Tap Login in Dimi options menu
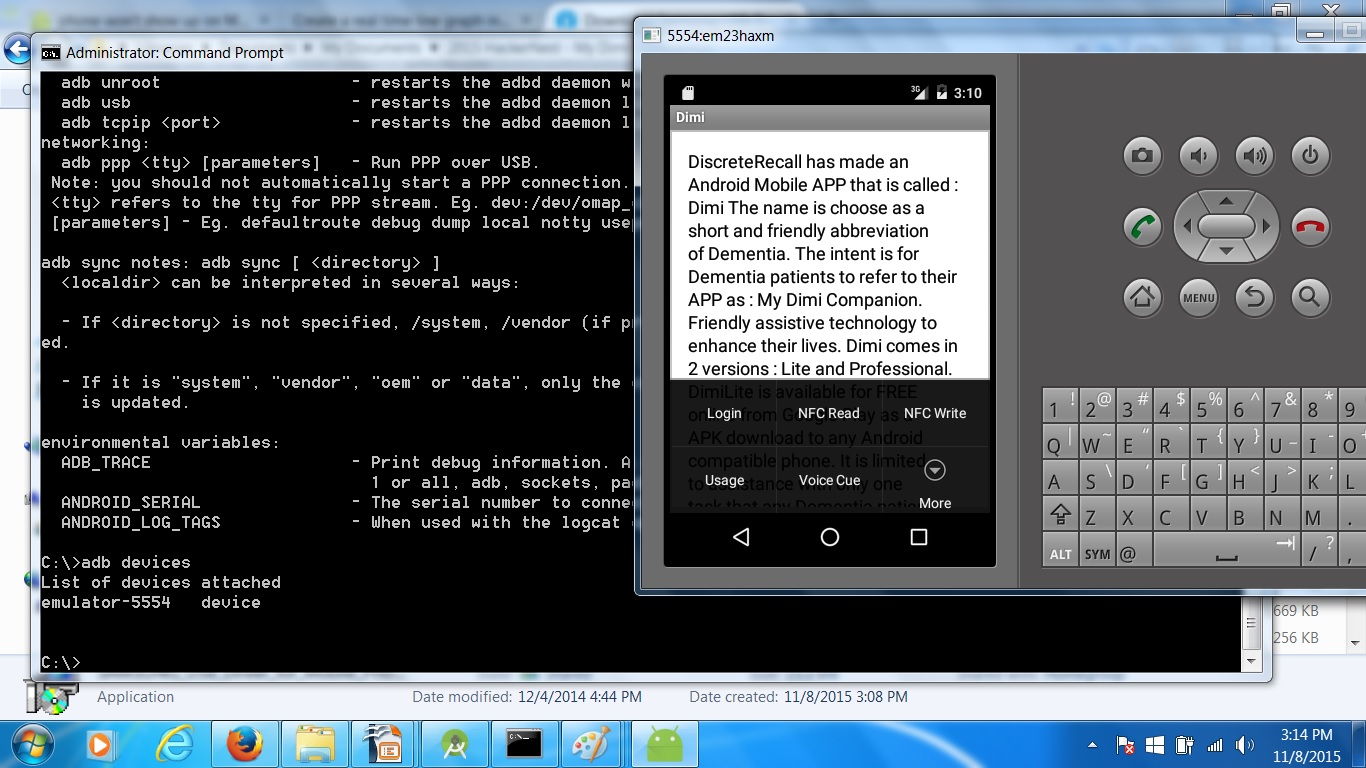The width and height of the screenshot is (1366, 768). pyautogui.click(x=724, y=413)
